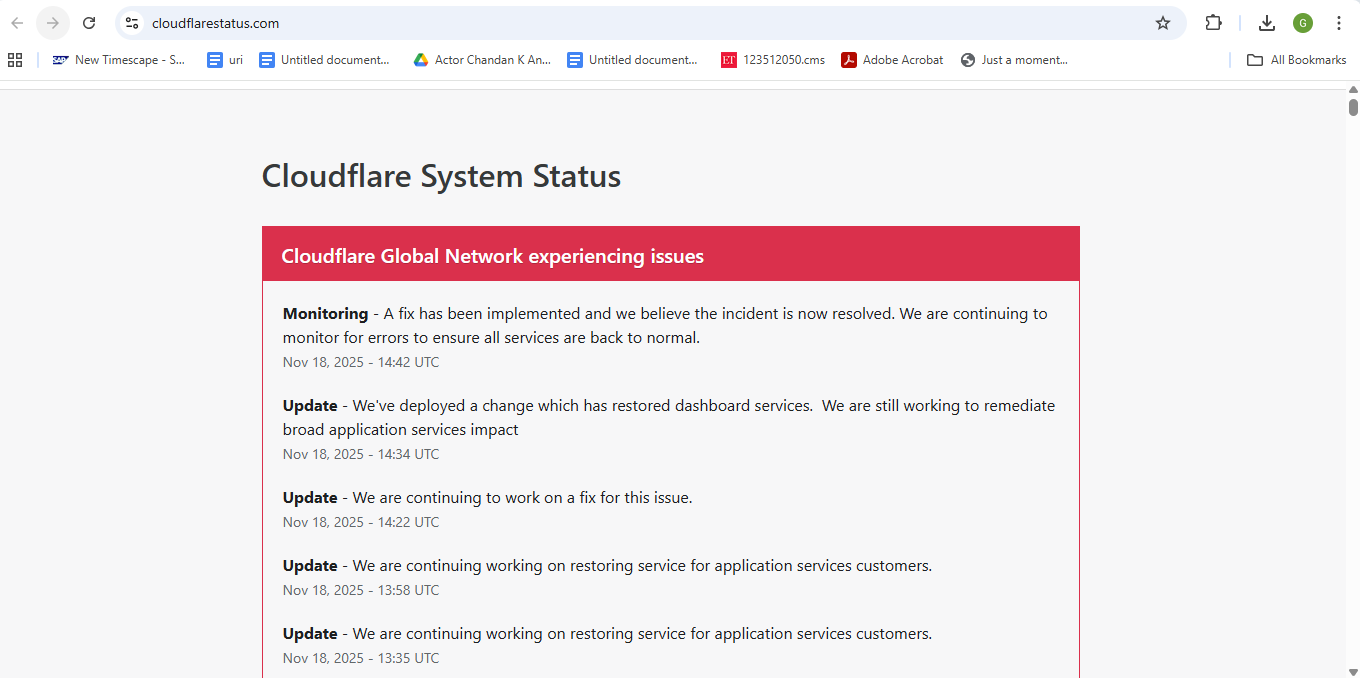Open the Just a moment bookmark
Screen dimensions: 1360x678
point(1013,60)
